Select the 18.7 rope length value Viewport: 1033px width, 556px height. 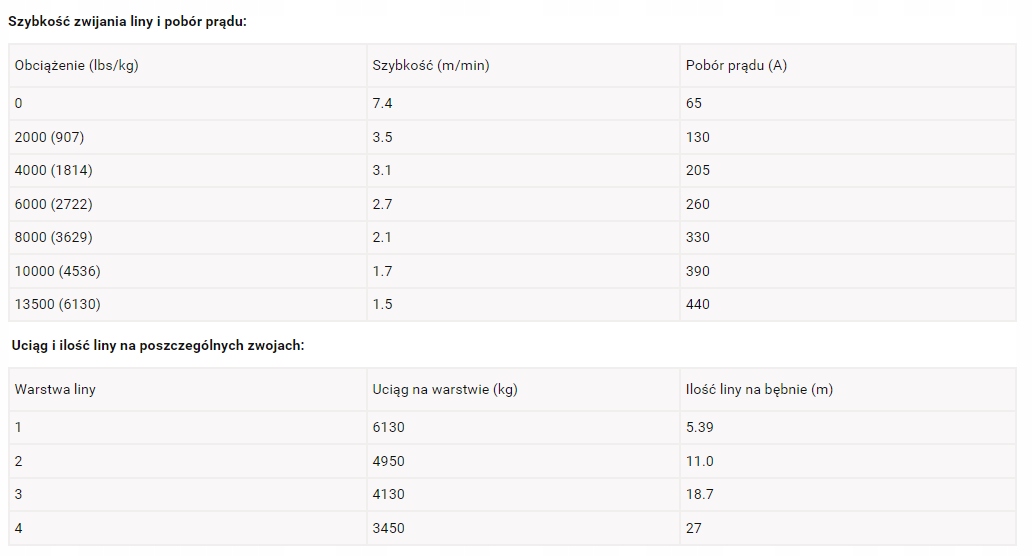pos(700,494)
